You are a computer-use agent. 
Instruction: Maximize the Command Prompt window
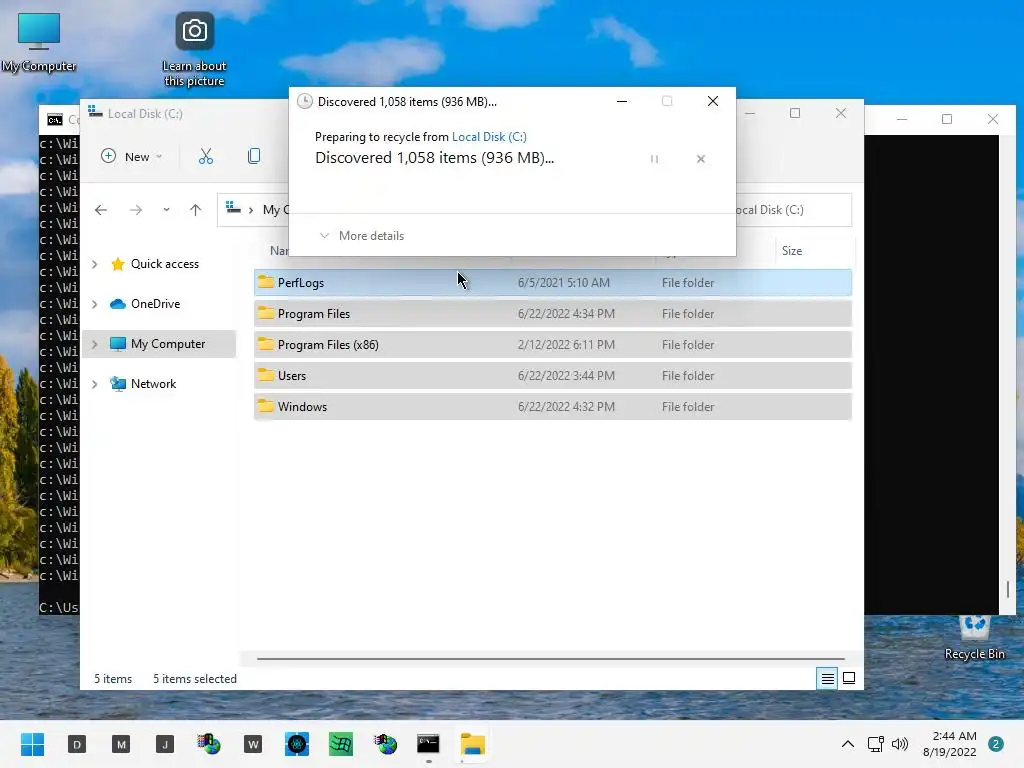pos(947,119)
